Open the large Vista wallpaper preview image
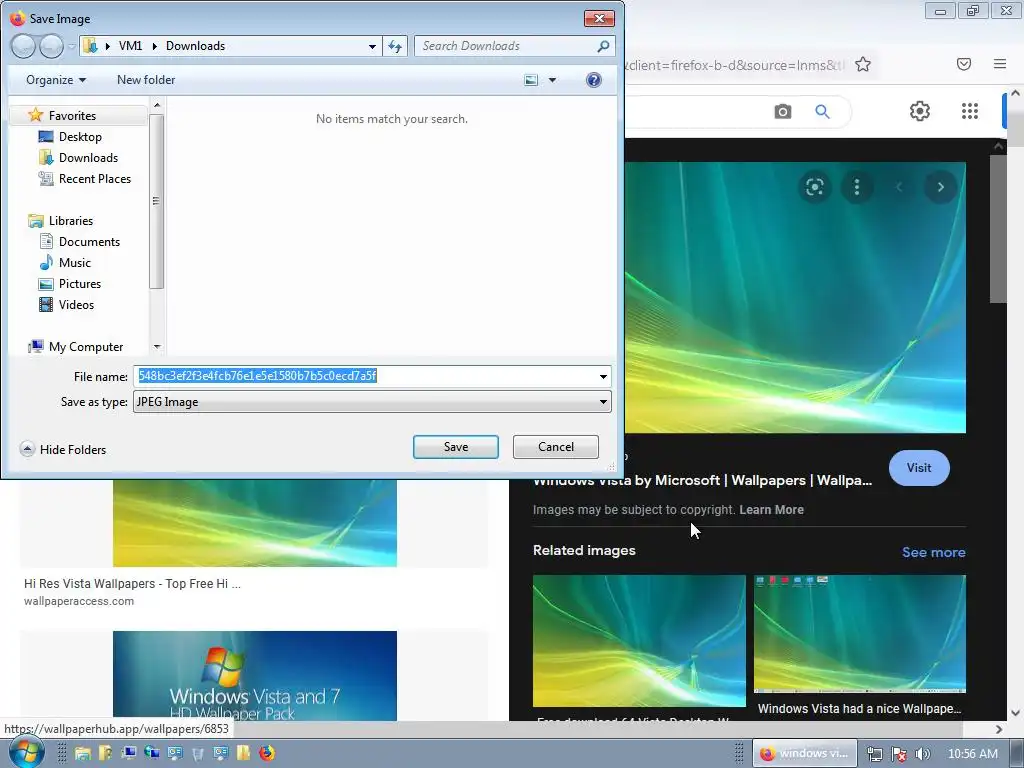This screenshot has width=1024, height=768. tap(795, 297)
